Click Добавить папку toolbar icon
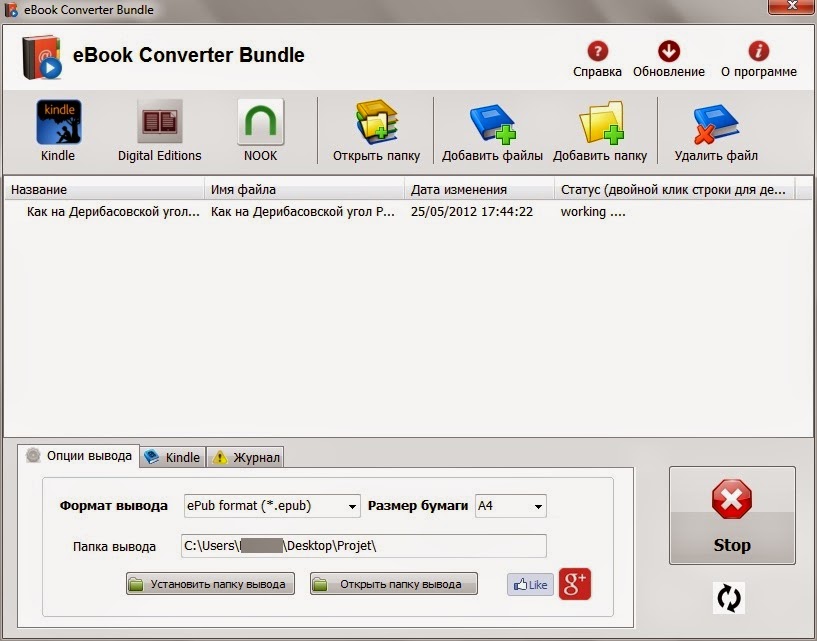817x641 pixels. pyautogui.click(x=601, y=122)
